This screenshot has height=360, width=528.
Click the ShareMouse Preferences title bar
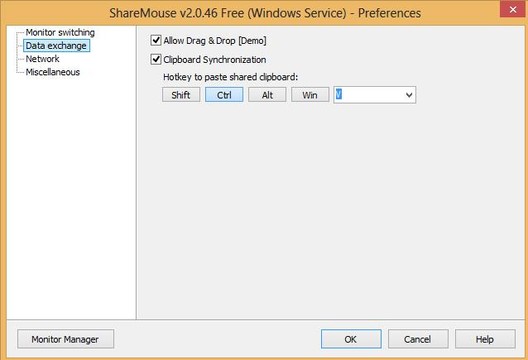pyautogui.click(x=265, y=13)
